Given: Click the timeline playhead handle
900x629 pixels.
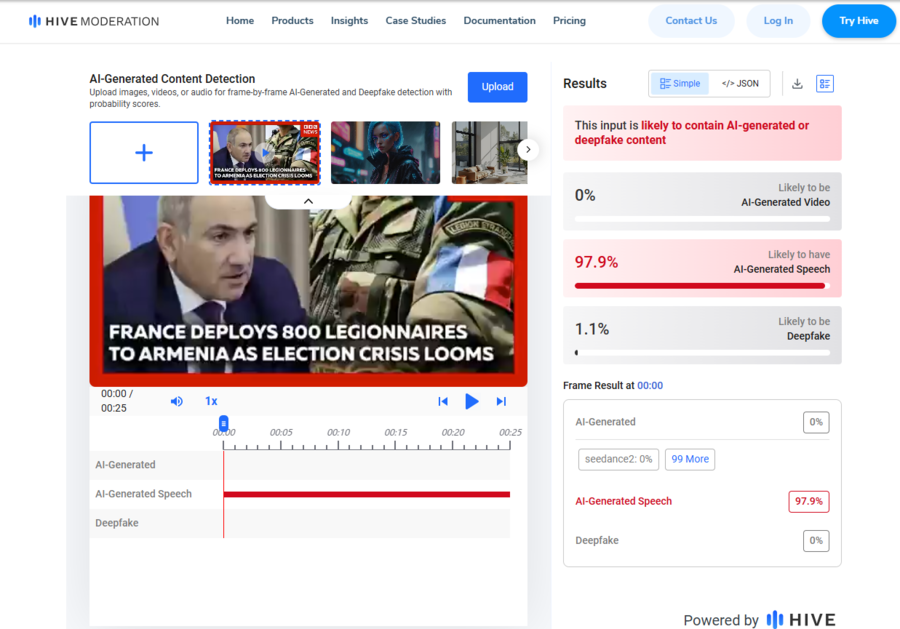Looking at the screenshot, I should [x=223, y=424].
